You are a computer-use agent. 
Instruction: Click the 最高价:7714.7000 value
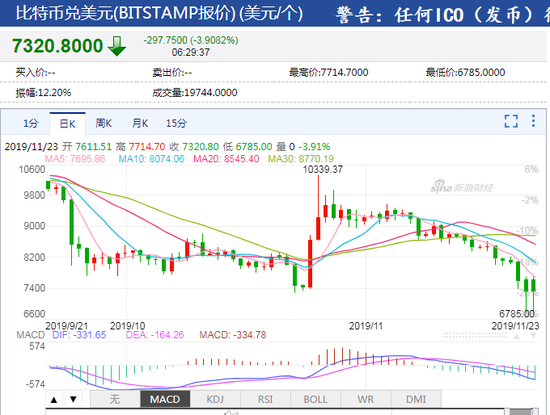point(329,73)
